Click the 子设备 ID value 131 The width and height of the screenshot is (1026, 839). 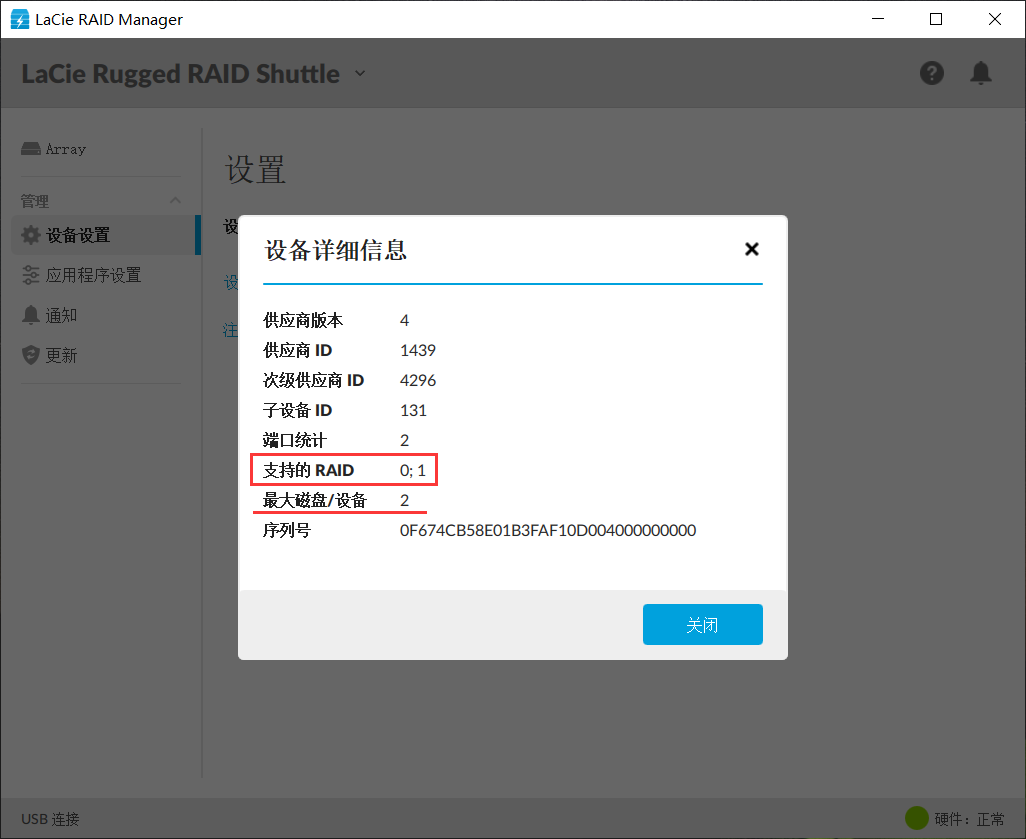[413, 410]
